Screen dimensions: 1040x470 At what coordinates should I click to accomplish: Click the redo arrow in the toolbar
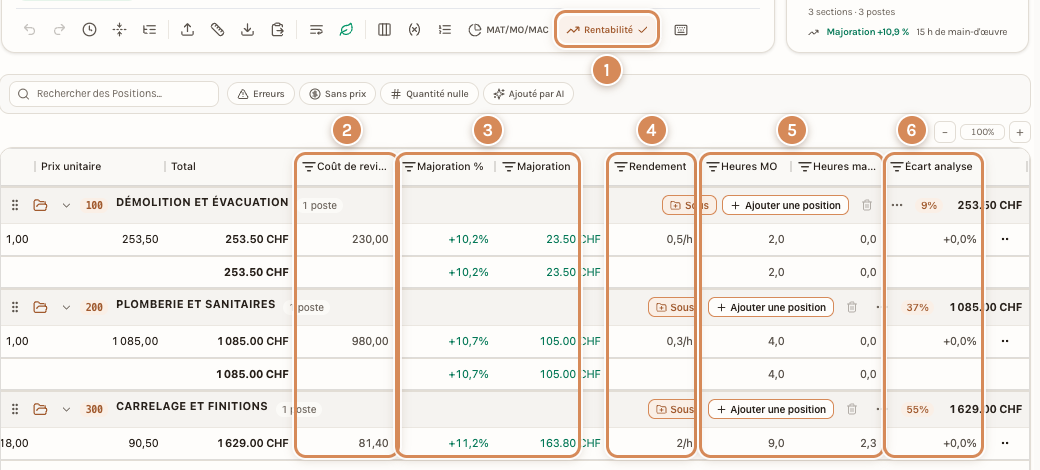click(60, 30)
